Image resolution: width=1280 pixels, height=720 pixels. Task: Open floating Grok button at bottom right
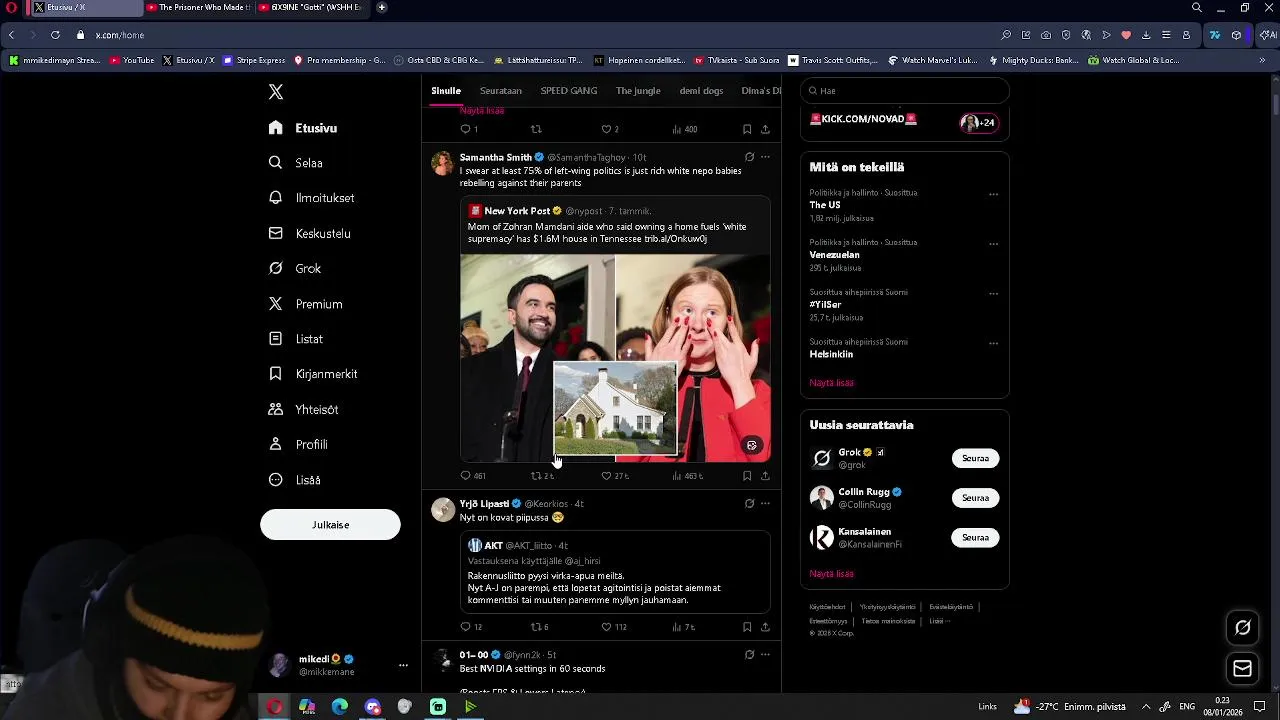click(1243, 628)
